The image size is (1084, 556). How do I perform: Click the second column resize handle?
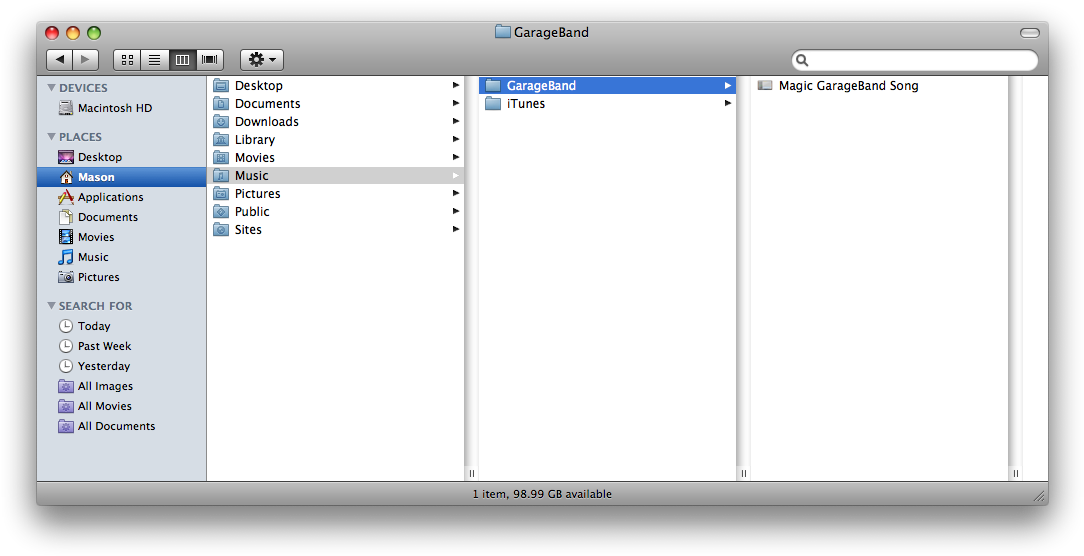pyautogui.click(x=744, y=474)
